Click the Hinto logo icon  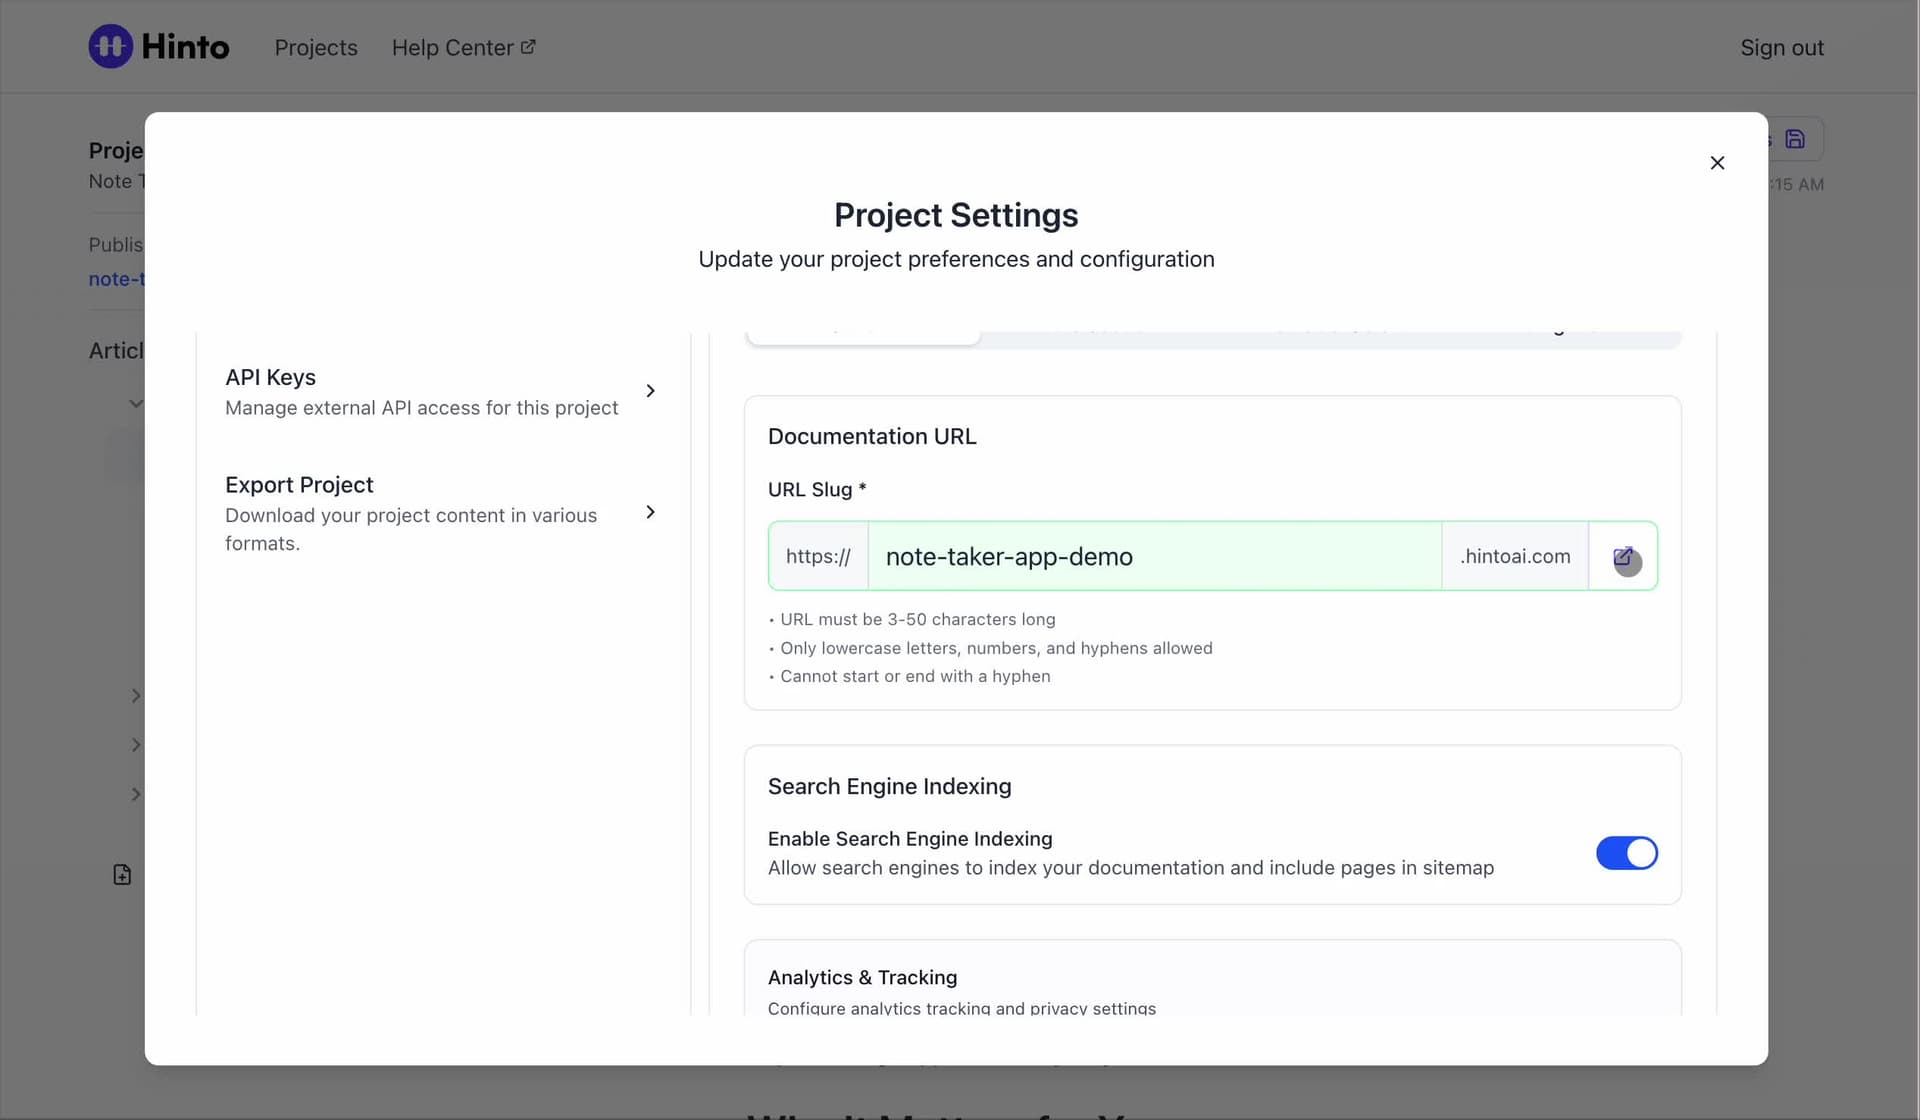[x=110, y=47]
